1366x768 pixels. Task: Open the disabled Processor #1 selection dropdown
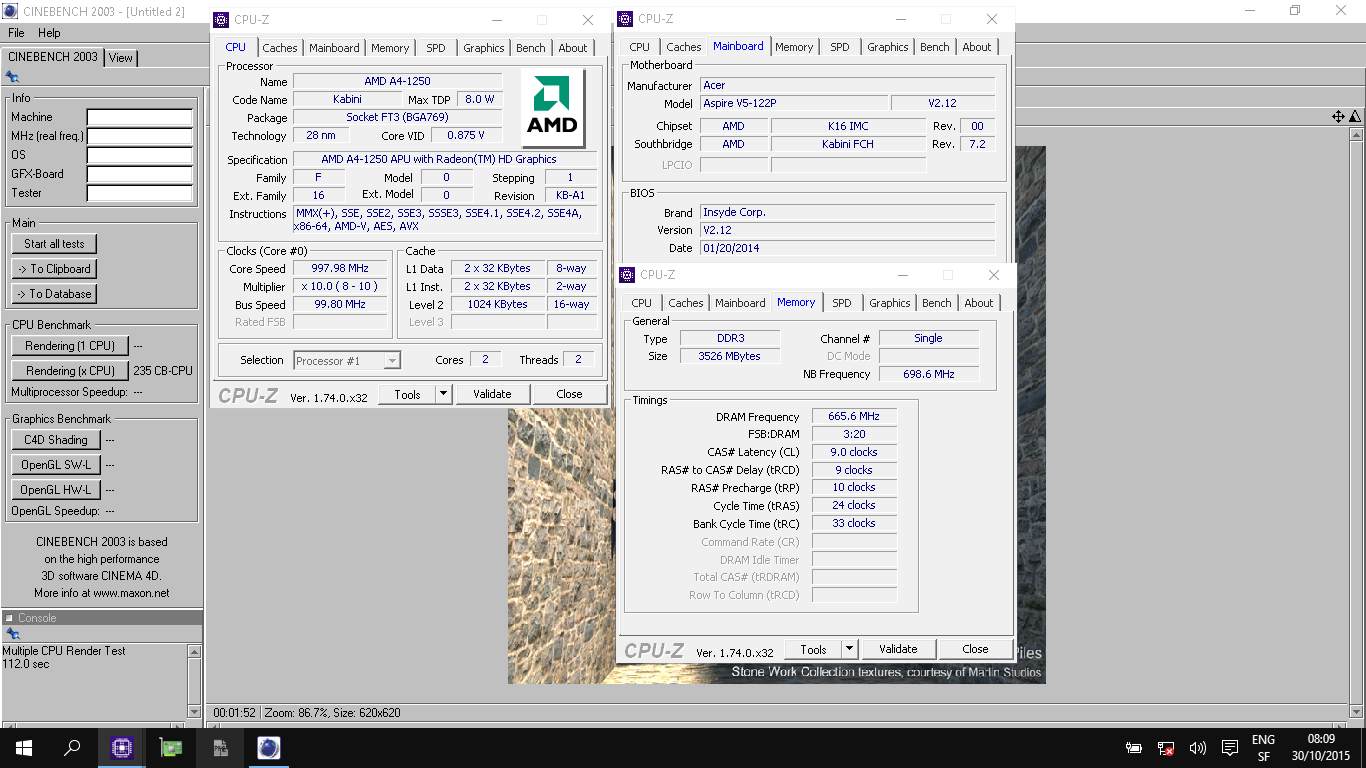tap(347, 360)
